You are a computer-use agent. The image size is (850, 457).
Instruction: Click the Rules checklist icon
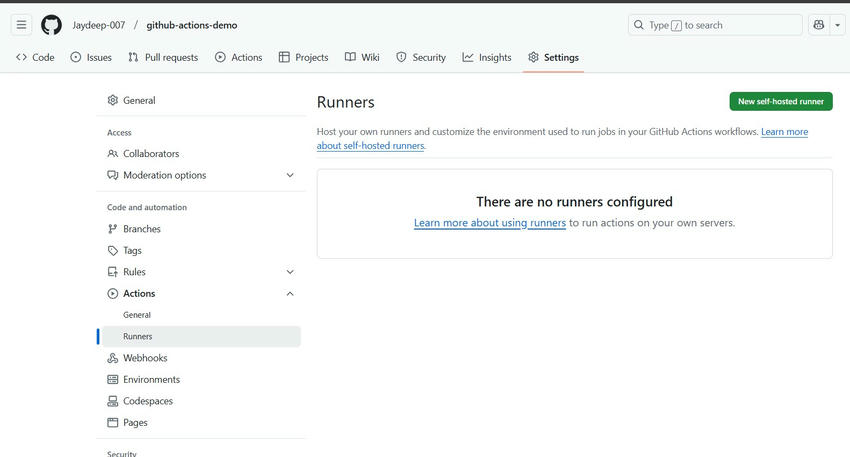coord(112,272)
